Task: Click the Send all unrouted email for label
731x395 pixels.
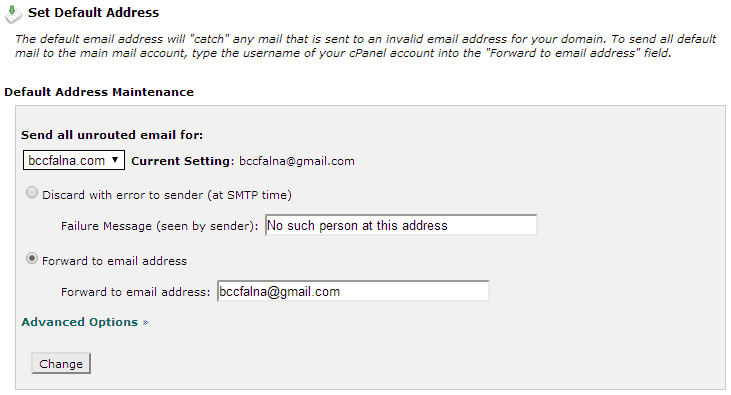Action: [x=112, y=135]
